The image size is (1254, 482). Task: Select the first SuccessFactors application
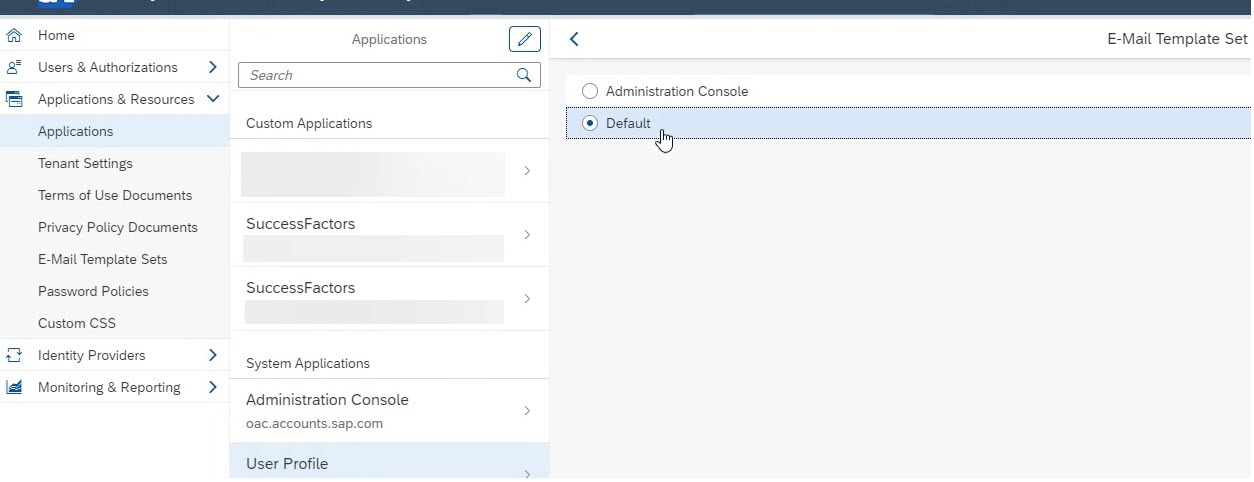(389, 235)
